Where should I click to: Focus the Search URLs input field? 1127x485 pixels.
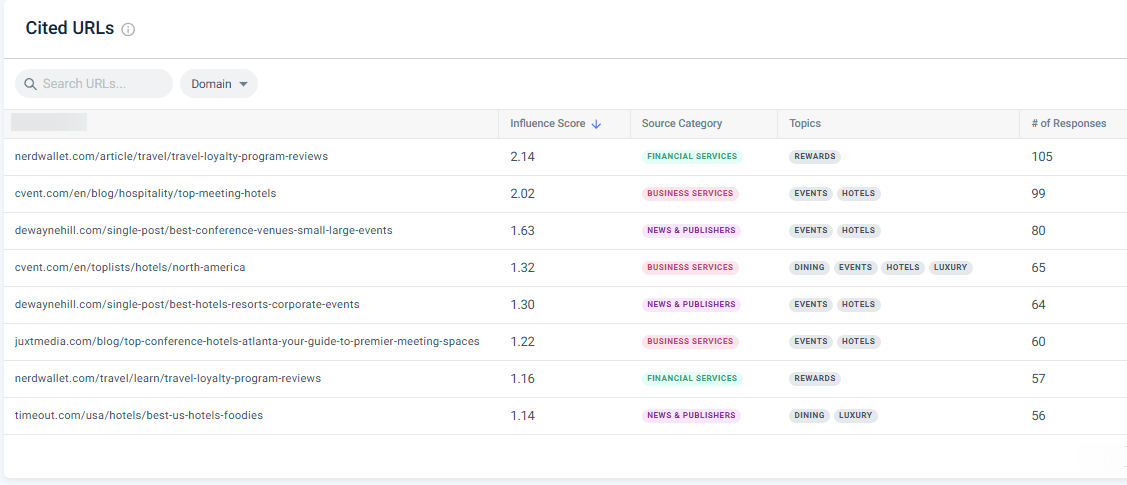[94, 83]
